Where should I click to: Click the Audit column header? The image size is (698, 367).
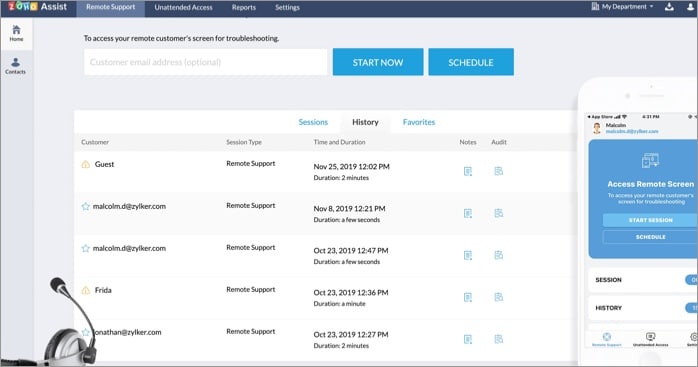[x=499, y=142]
